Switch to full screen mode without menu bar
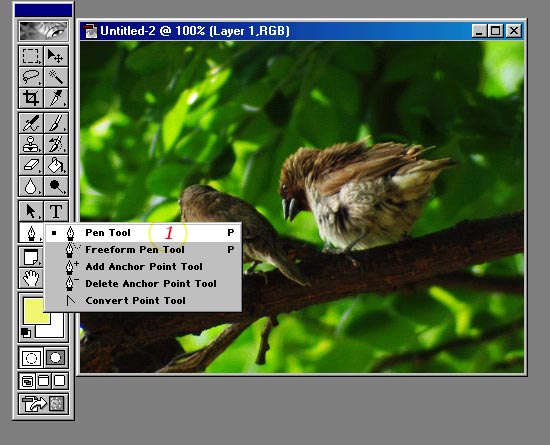 [60, 380]
